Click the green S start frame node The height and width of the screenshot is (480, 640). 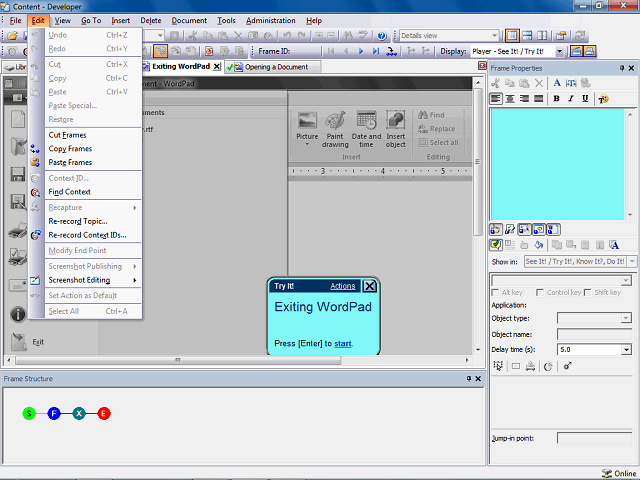(x=29, y=413)
